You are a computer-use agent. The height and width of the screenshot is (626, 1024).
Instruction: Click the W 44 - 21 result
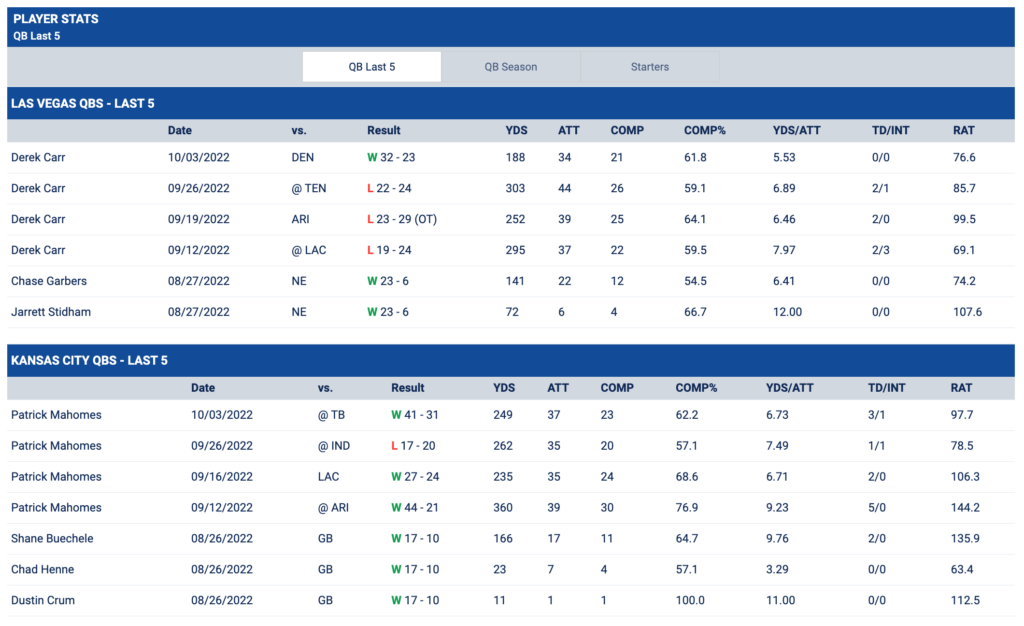click(415, 508)
